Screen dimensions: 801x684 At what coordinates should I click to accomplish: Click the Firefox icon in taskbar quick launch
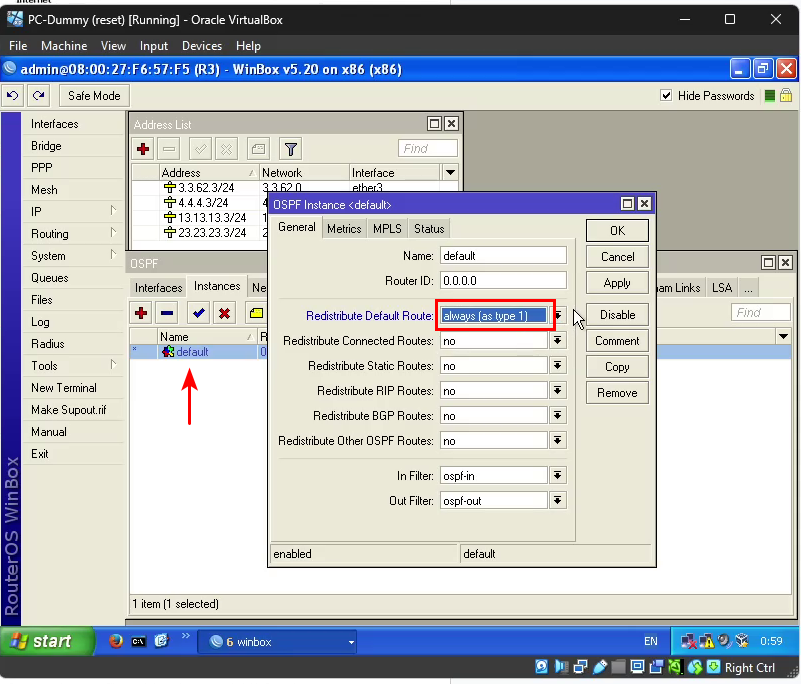click(x=116, y=641)
